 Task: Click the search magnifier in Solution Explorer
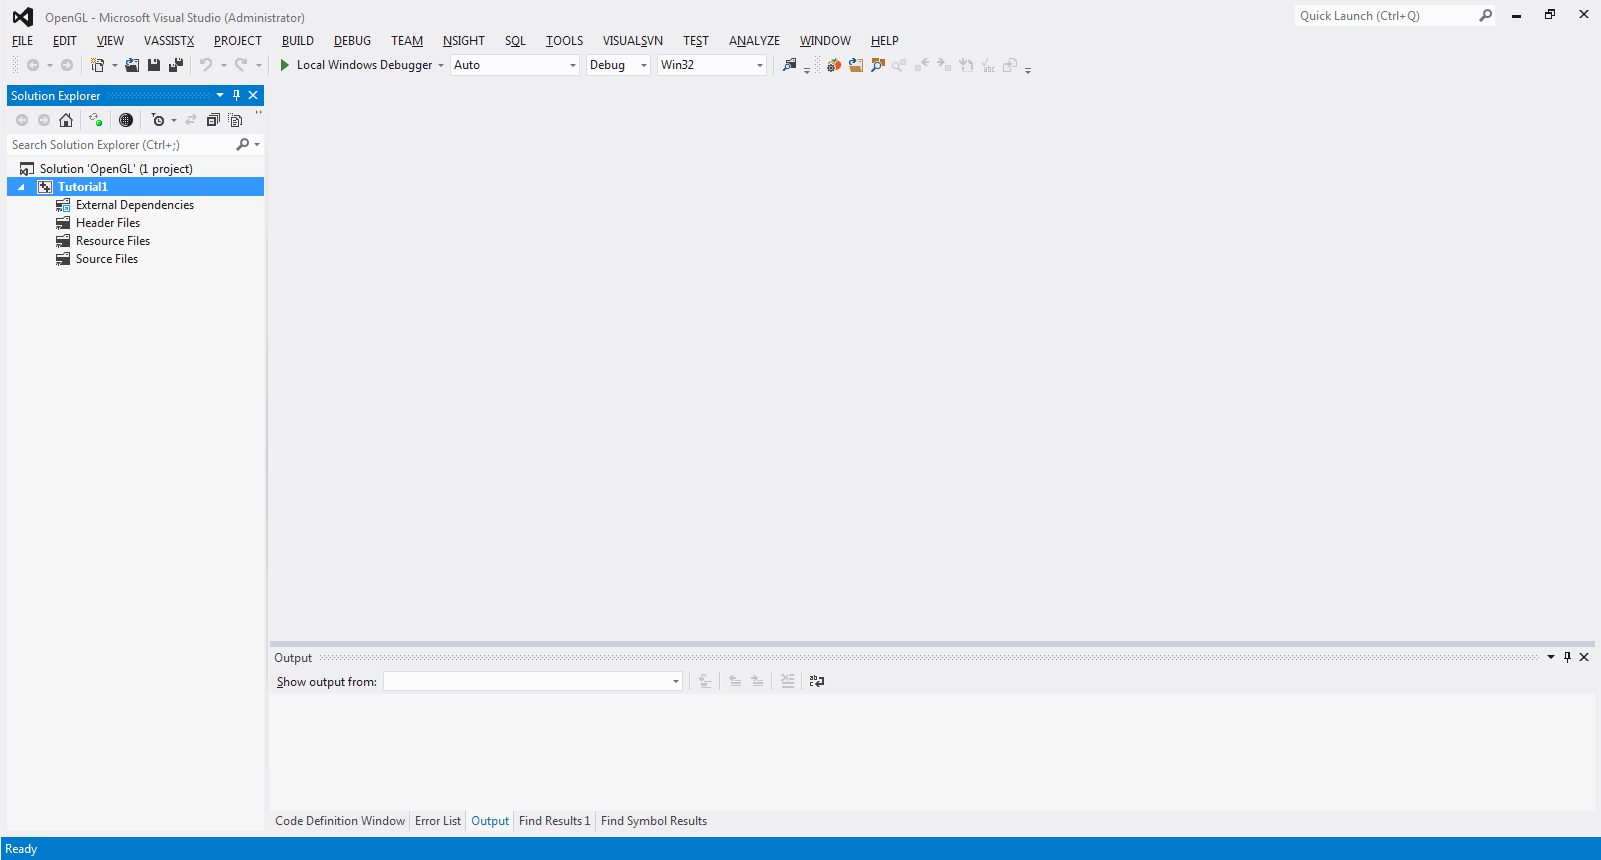pos(243,145)
